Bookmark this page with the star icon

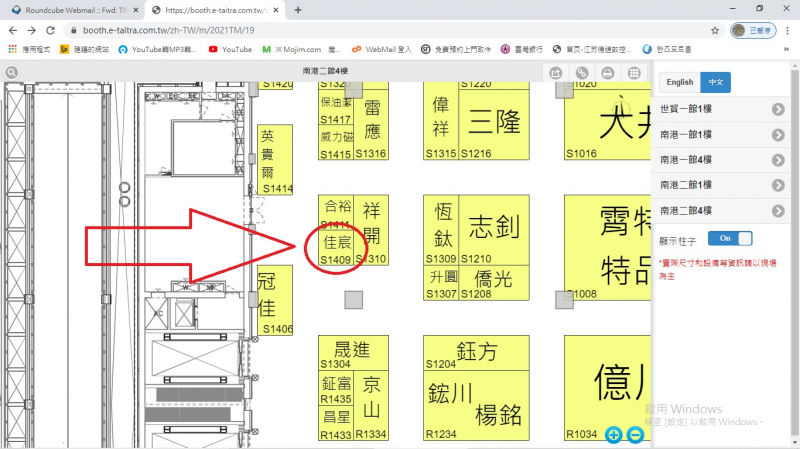tap(715, 30)
